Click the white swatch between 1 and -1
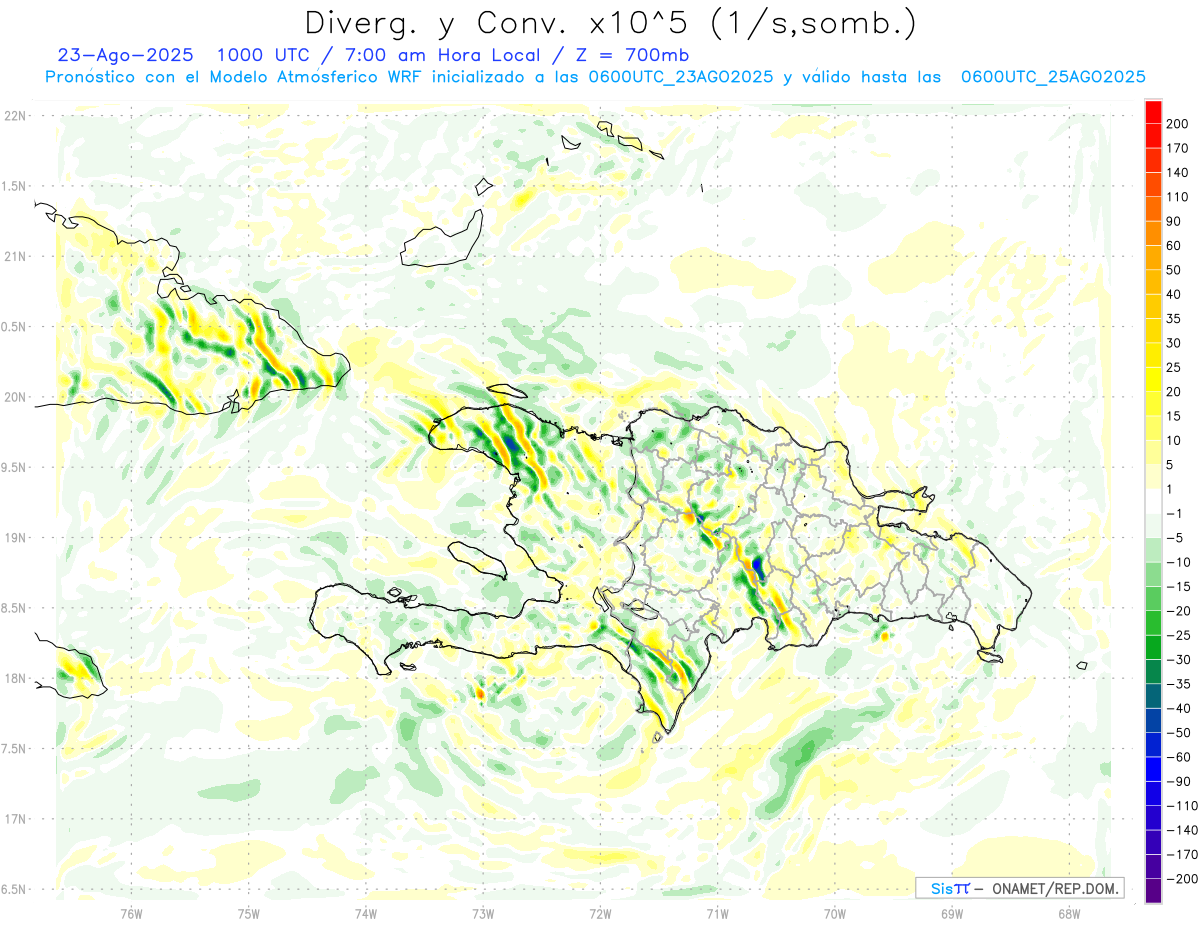 point(1153,501)
